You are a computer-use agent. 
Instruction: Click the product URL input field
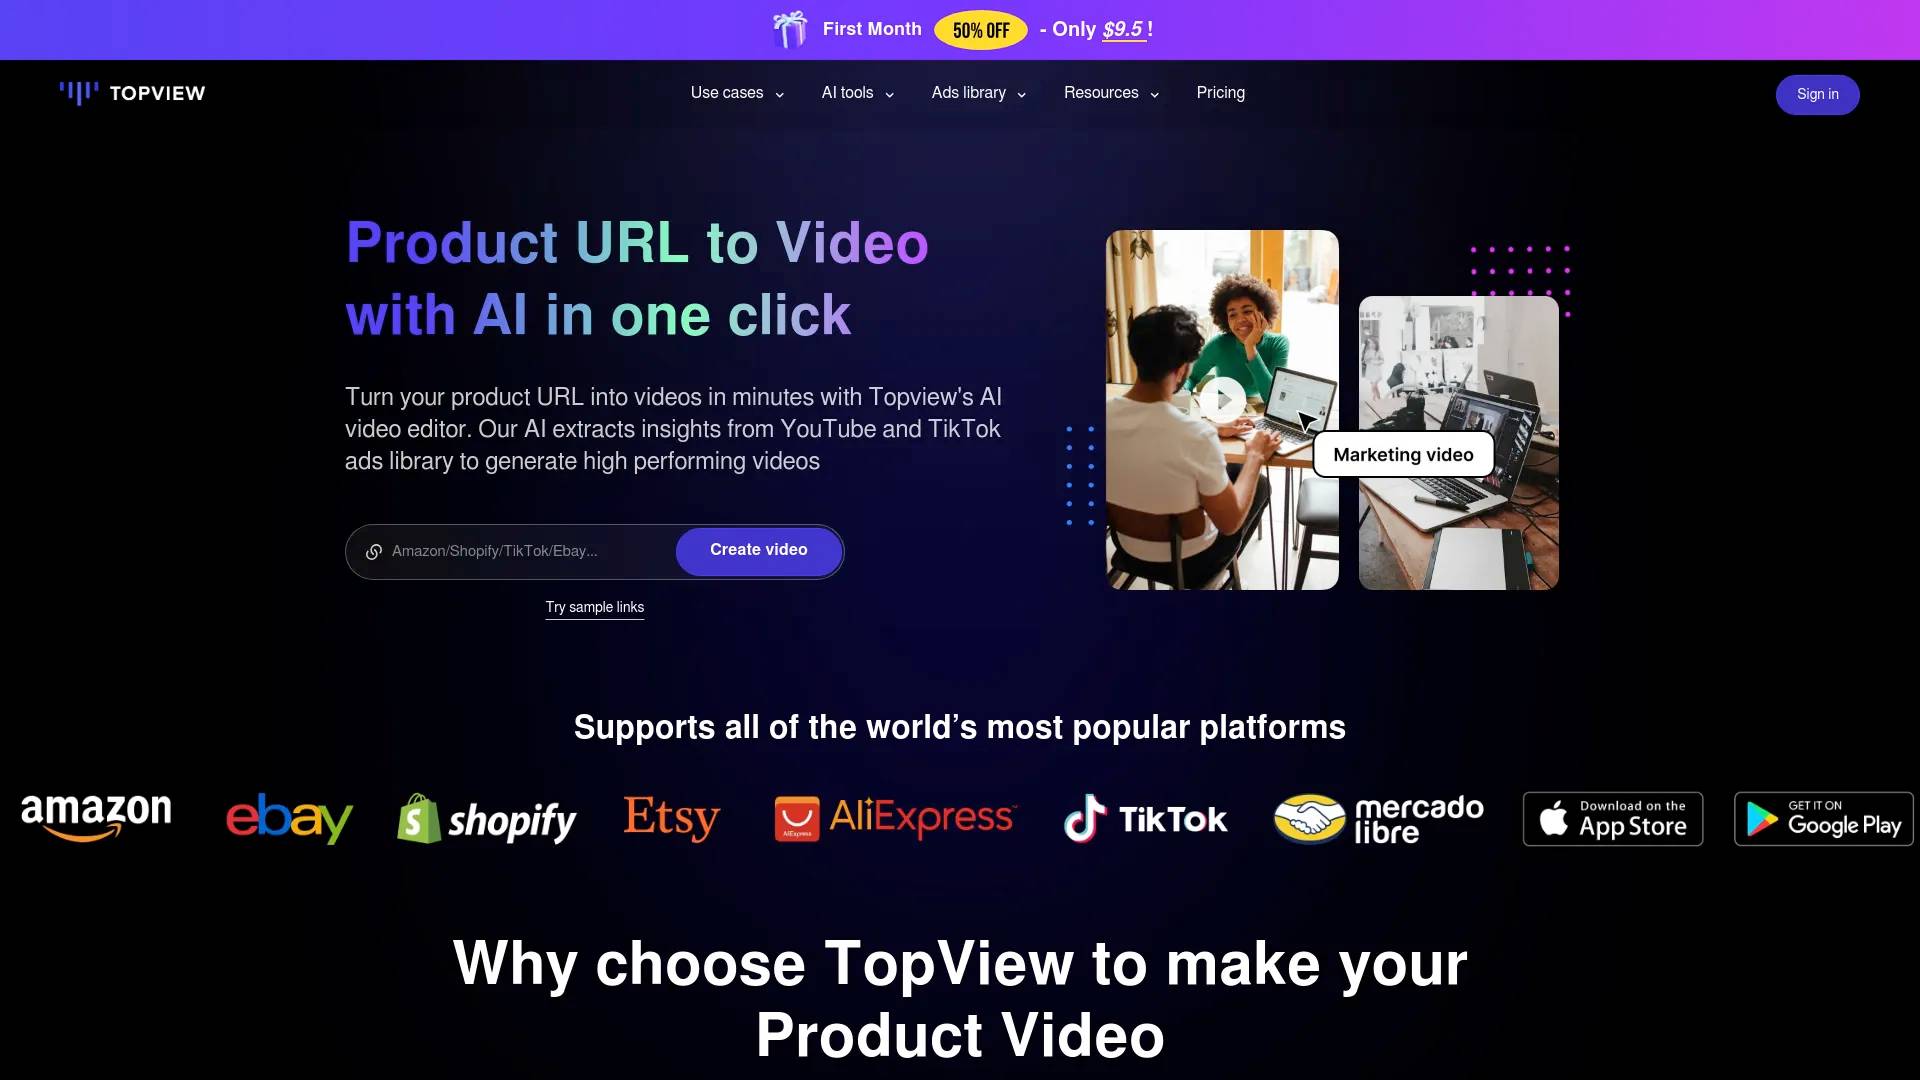(521, 550)
